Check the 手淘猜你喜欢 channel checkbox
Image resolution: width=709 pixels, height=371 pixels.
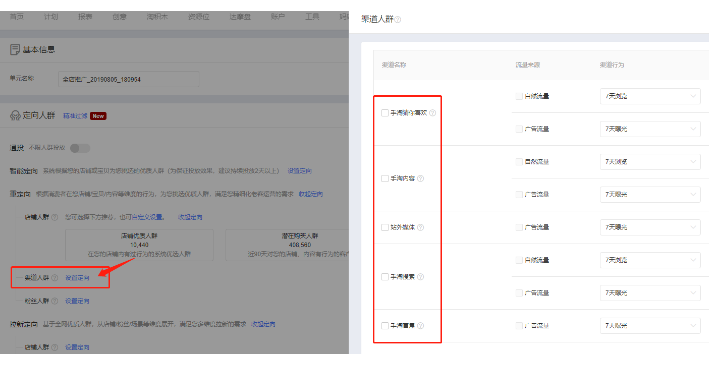(x=385, y=113)
